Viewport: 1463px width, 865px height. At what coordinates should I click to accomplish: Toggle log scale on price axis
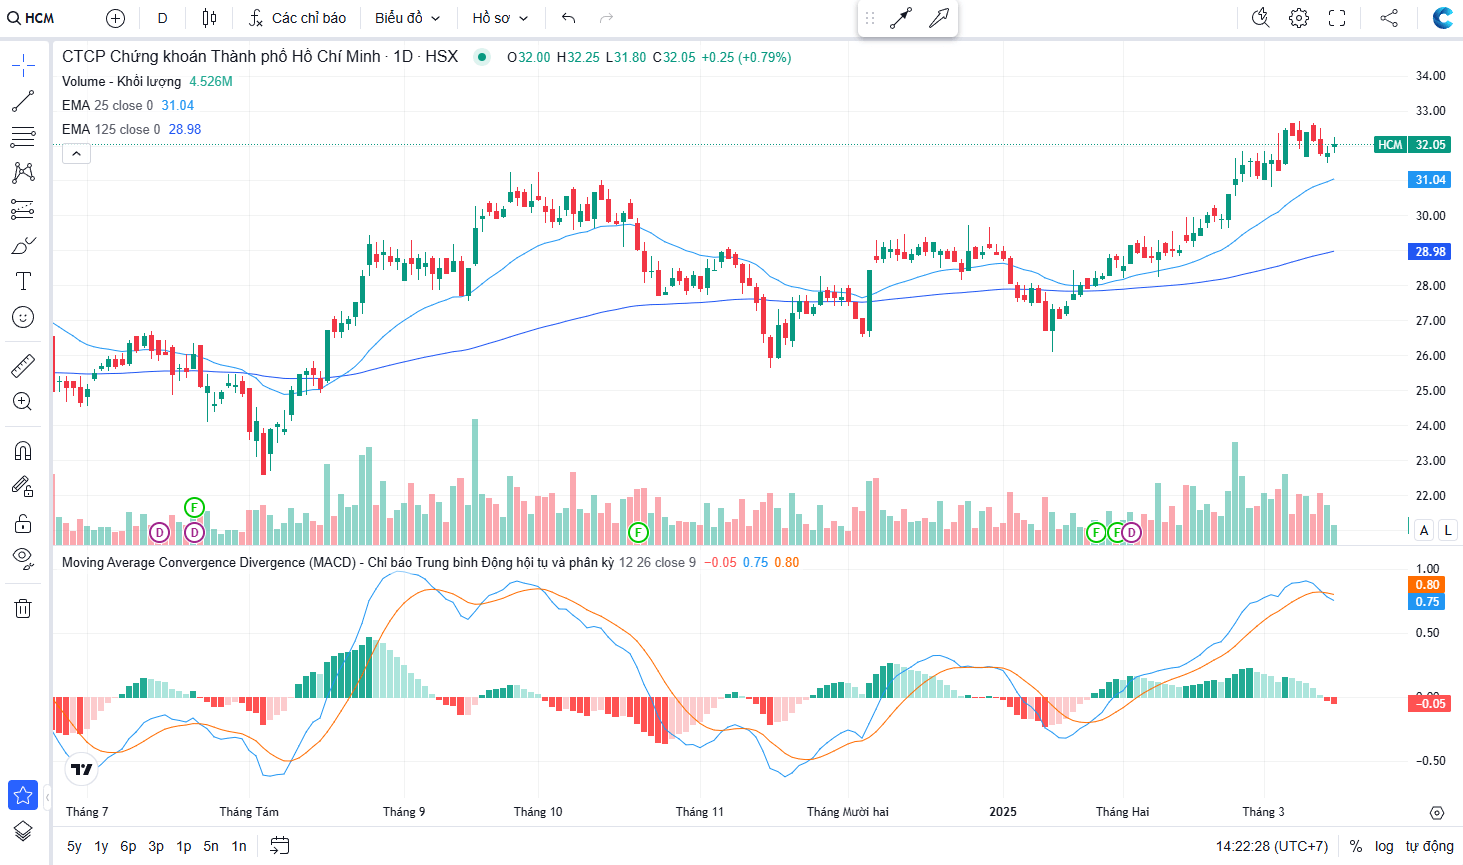click(1384, 846)
